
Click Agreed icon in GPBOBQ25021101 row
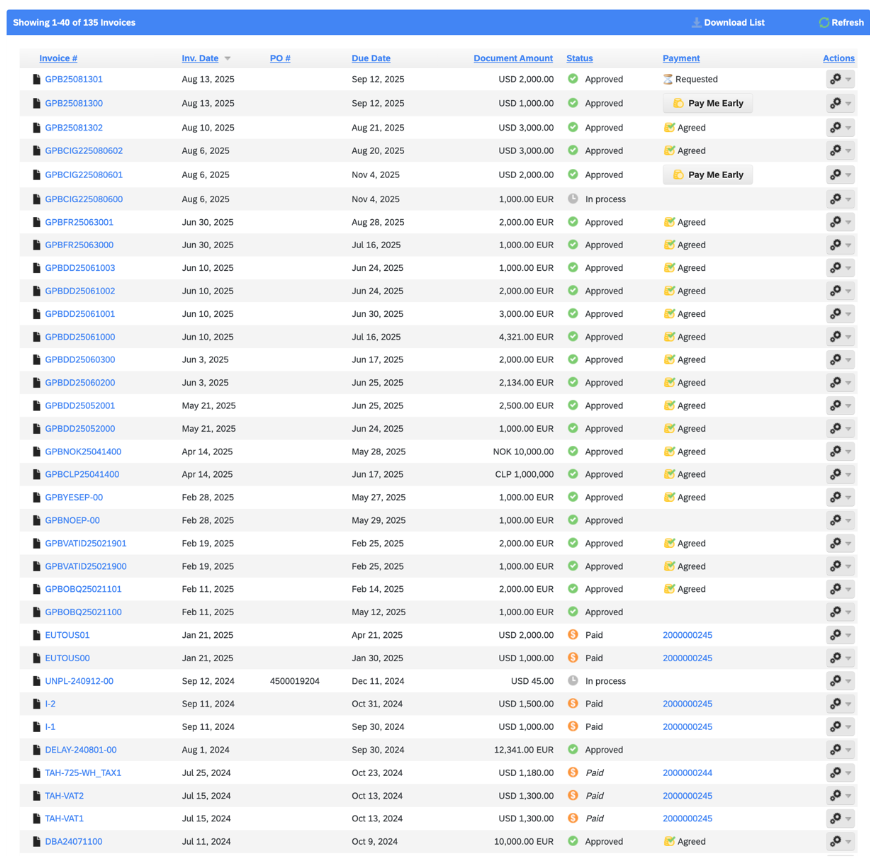(670, 589)
